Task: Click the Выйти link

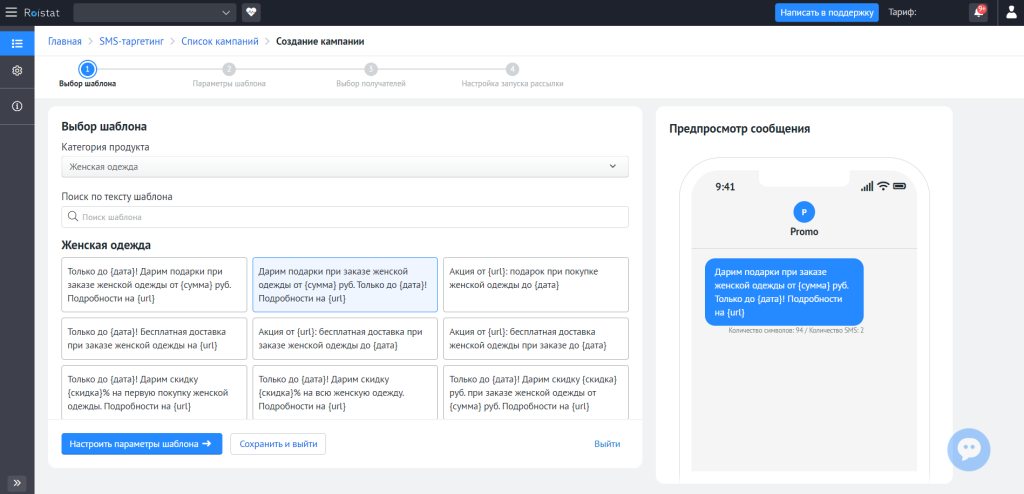Action: click(607, 444)
